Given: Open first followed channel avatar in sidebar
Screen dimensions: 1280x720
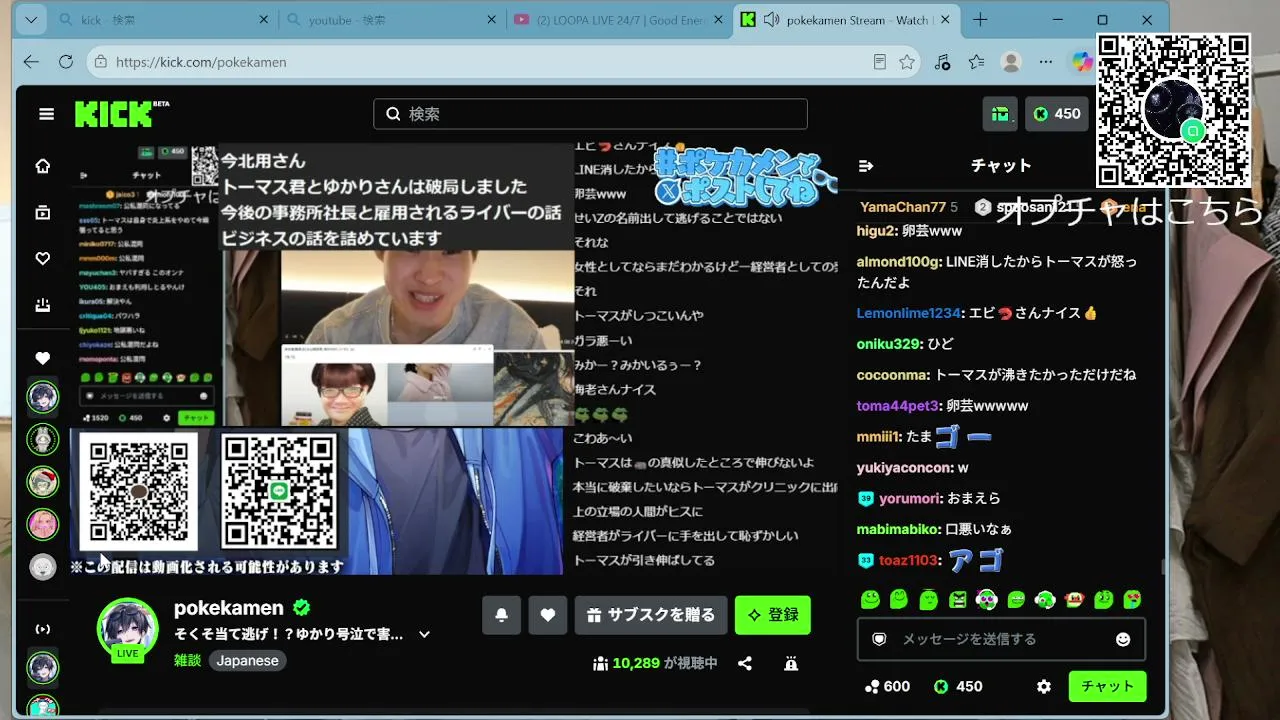Looking at the screenshot, I should (x=43, y=397).
